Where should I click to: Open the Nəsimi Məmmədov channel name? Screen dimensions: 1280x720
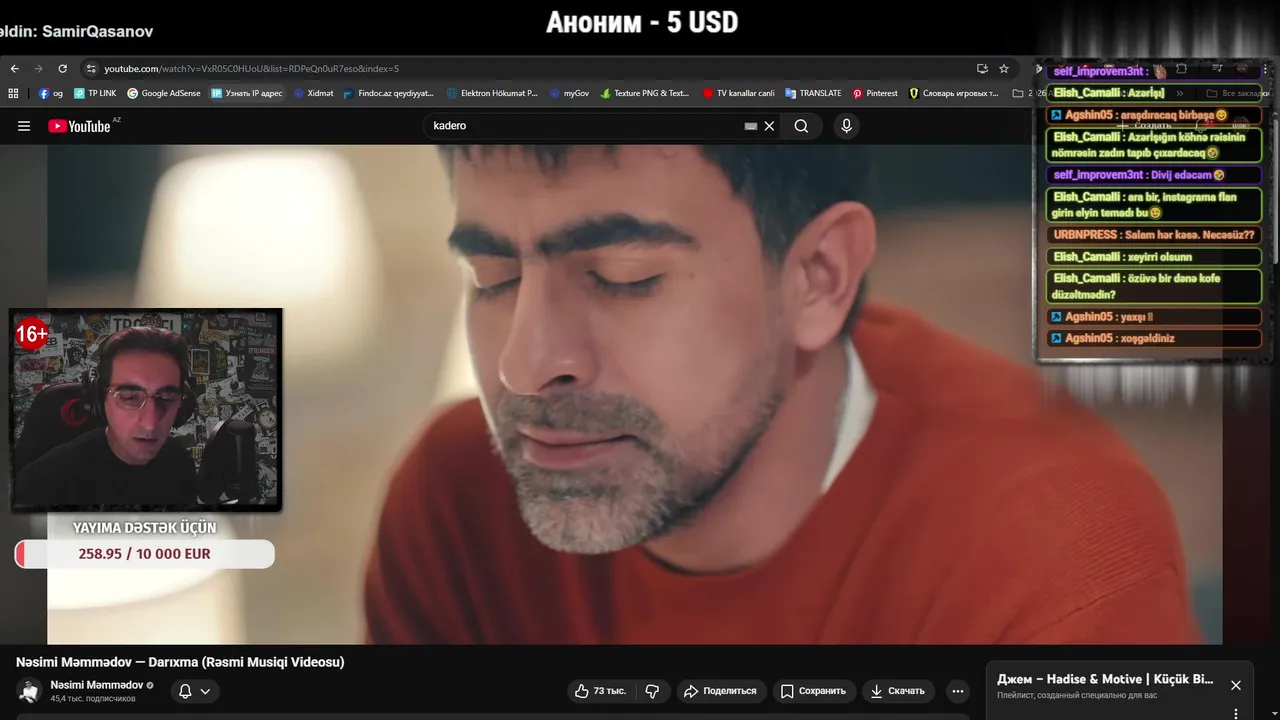(97, 685)
